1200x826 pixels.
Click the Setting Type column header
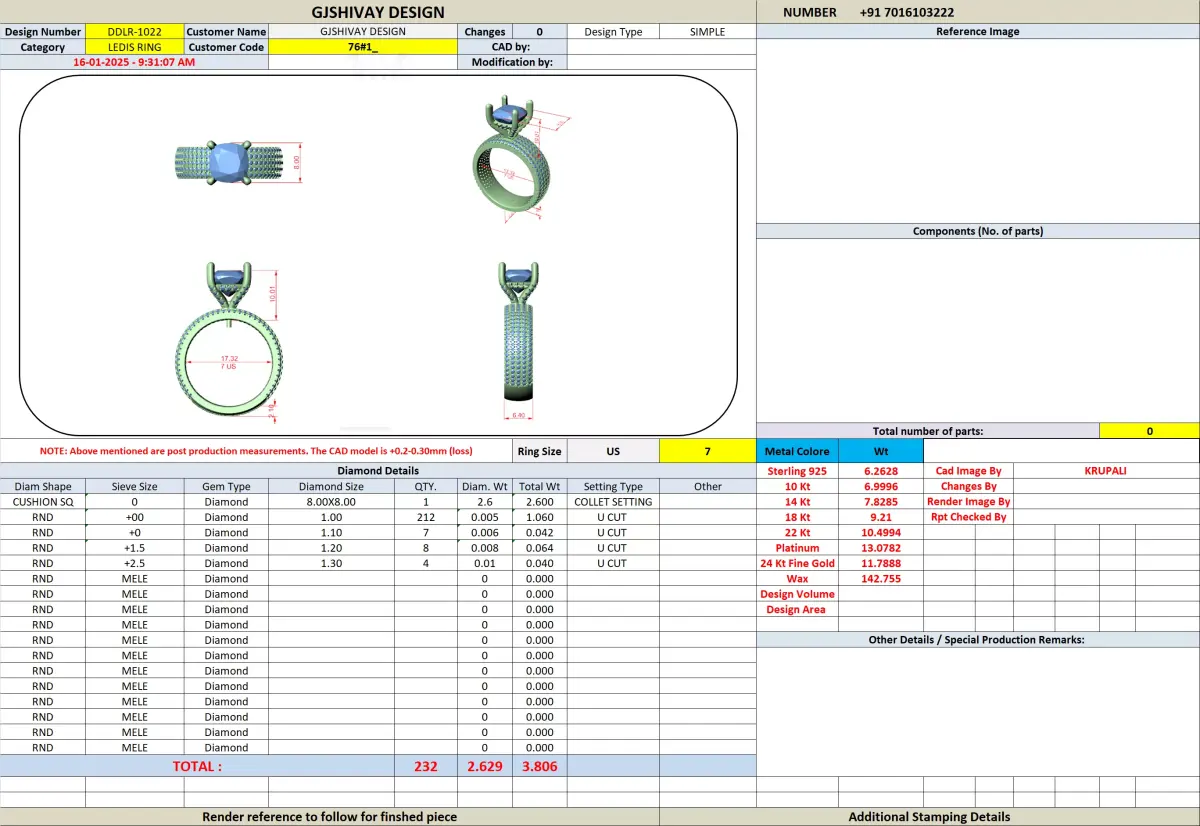tap(613, 486)
